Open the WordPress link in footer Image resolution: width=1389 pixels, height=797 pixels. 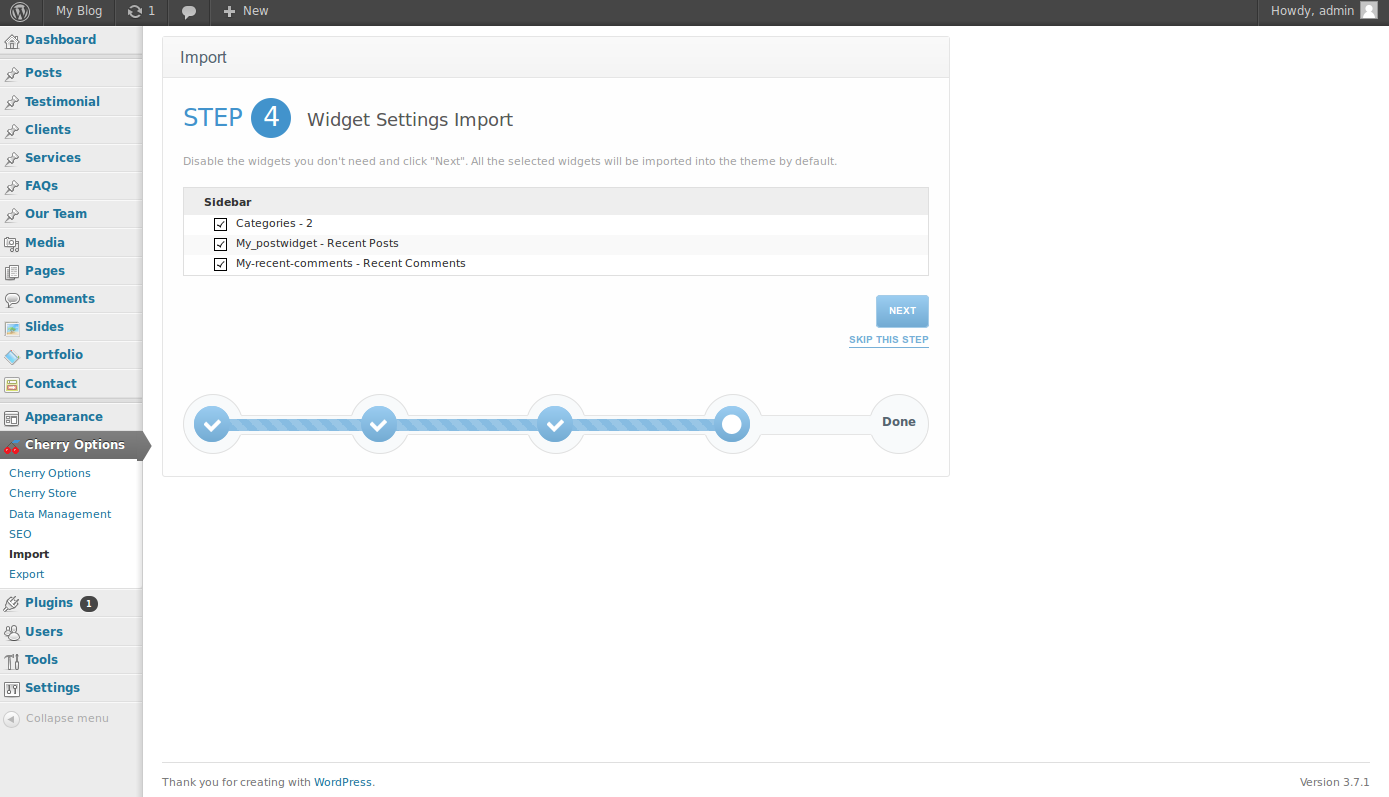click(343, 782)
